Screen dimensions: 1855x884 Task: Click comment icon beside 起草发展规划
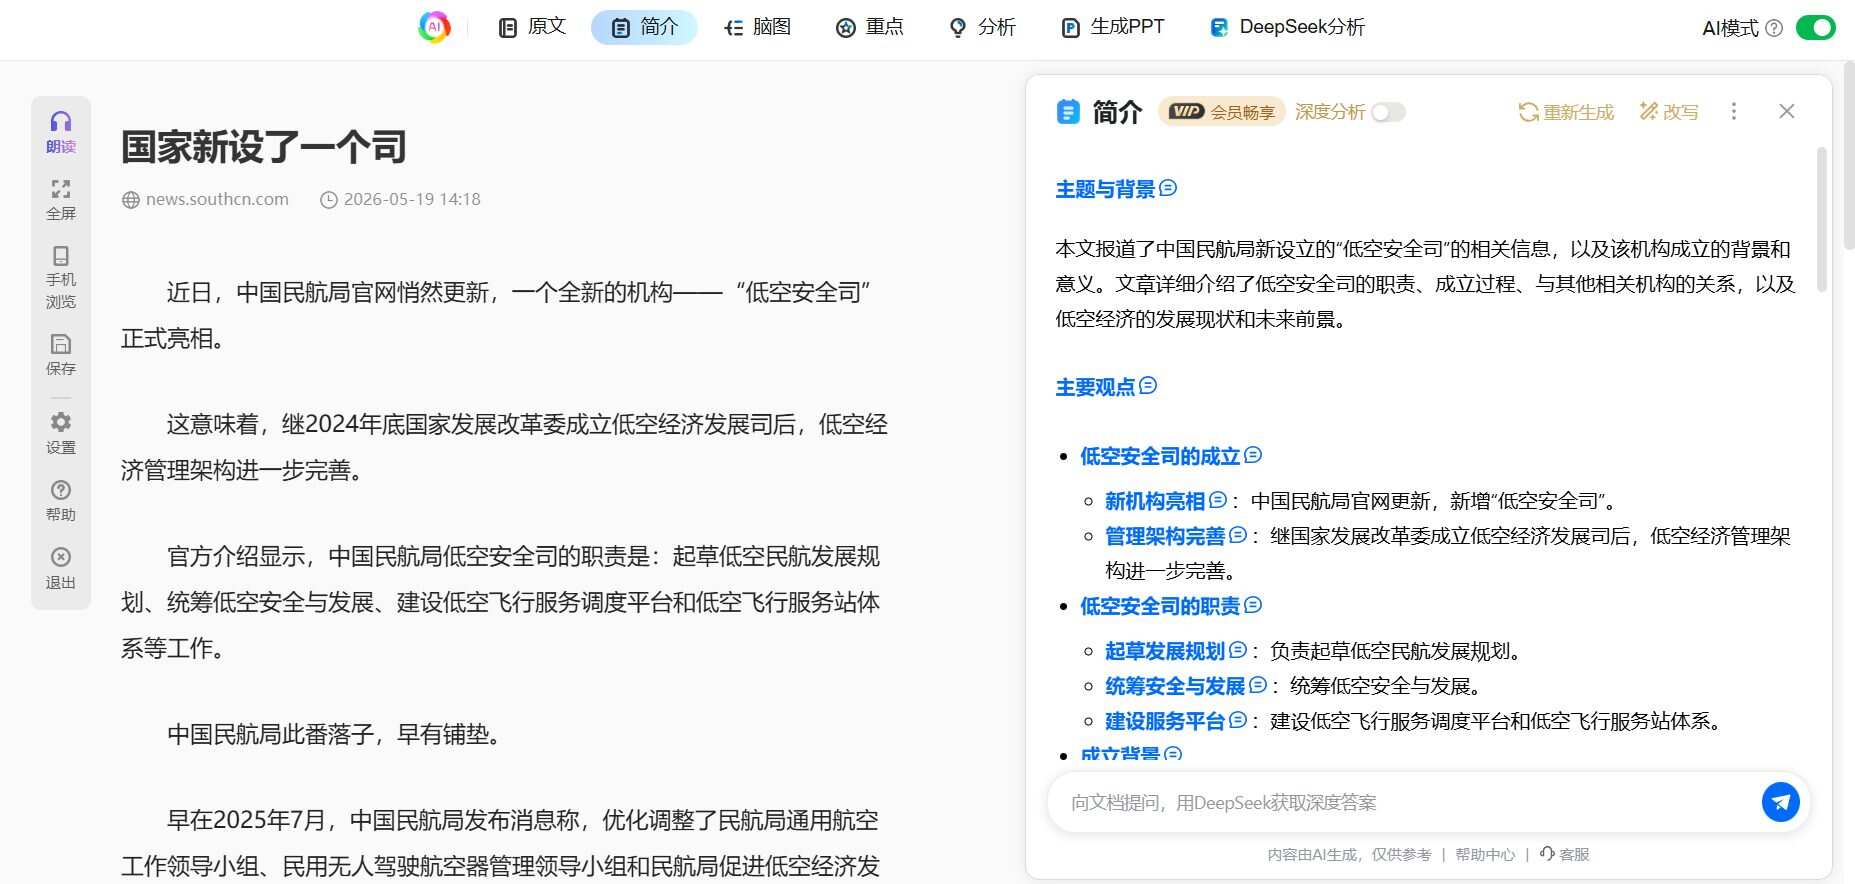[x=1238, y=650]
